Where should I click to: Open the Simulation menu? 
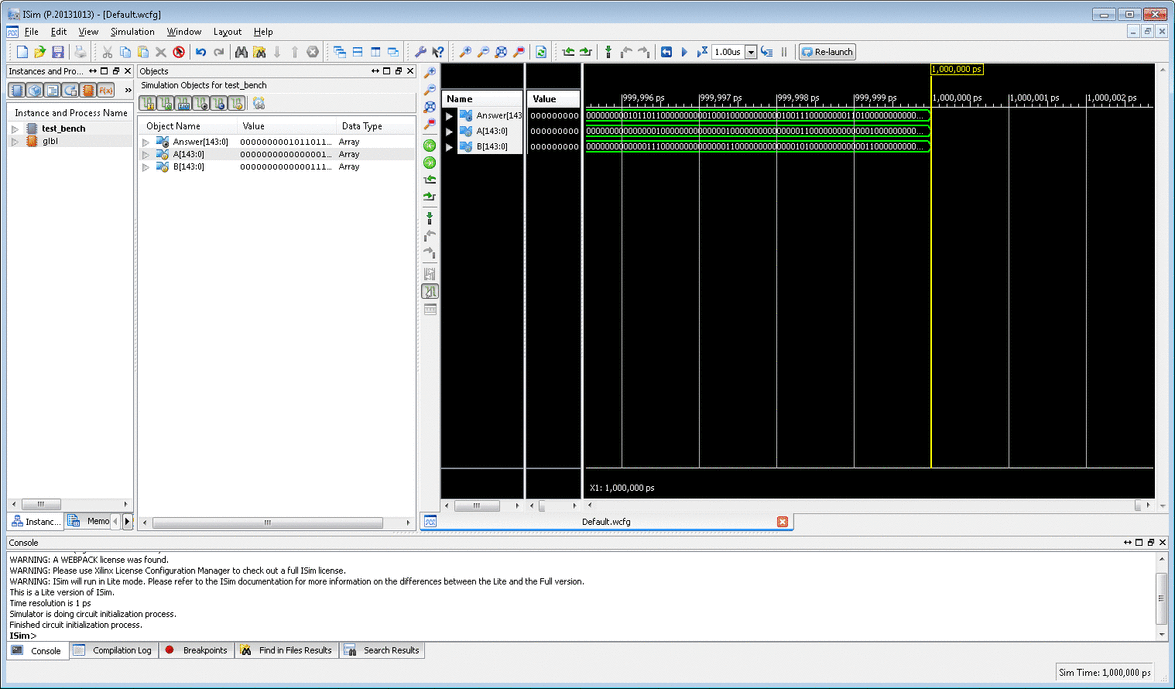[132, 32]
